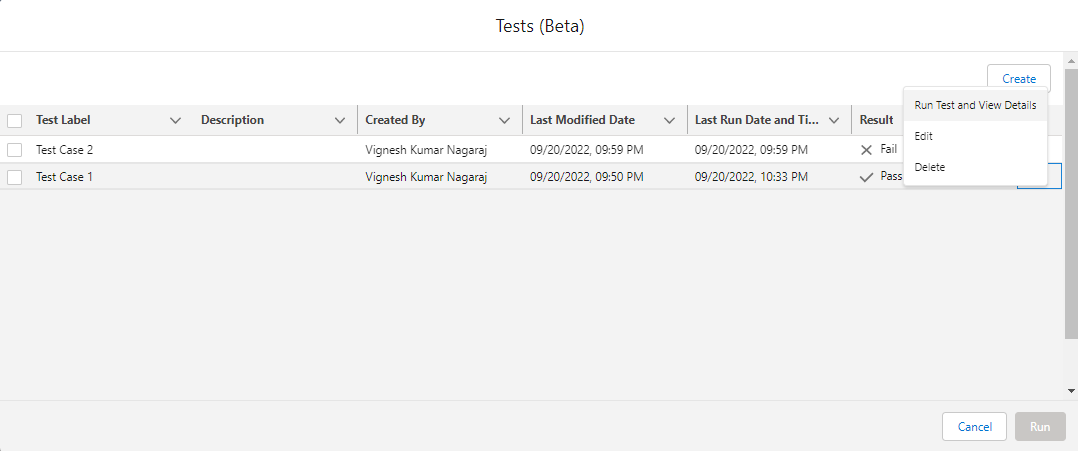The height and width of the screenshot is (451, 1078).
Task: Toggle the select-all checkbox in header
Action: (15, 121)
